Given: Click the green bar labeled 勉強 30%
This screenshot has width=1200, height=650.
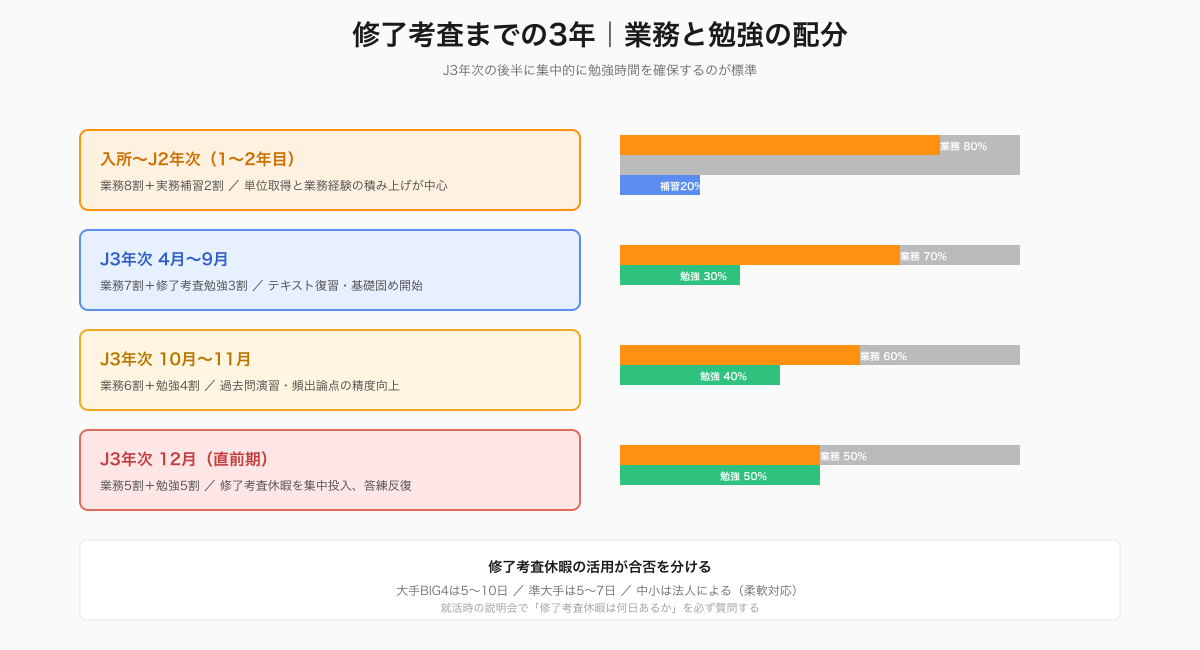Looking at the screenshot, I should click(680, 275).
